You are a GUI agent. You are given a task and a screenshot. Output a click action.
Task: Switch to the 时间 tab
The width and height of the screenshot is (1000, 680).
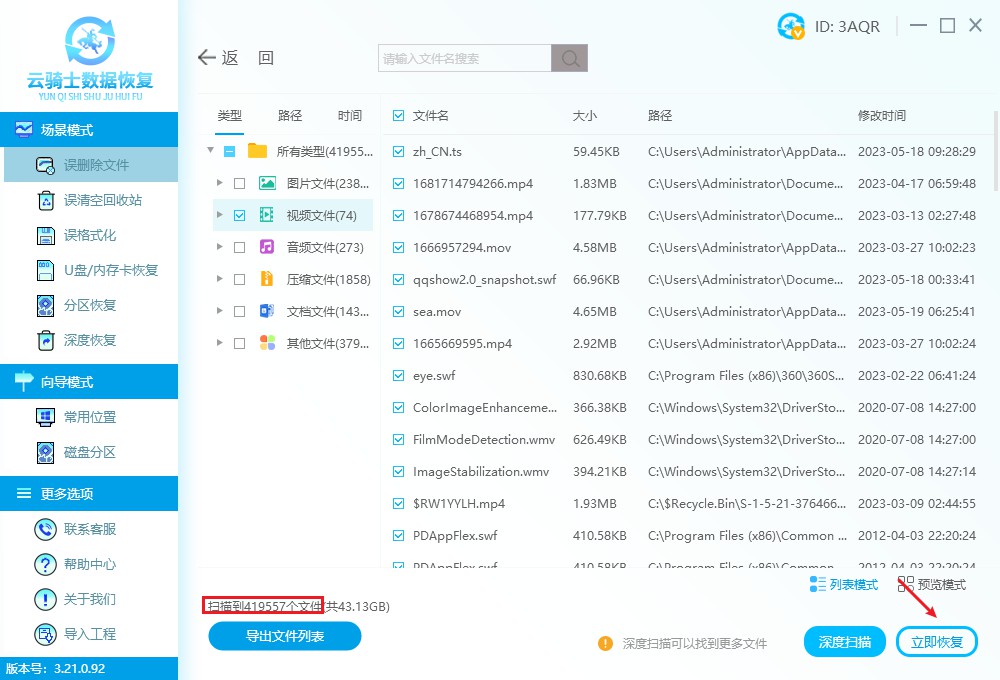349,115
